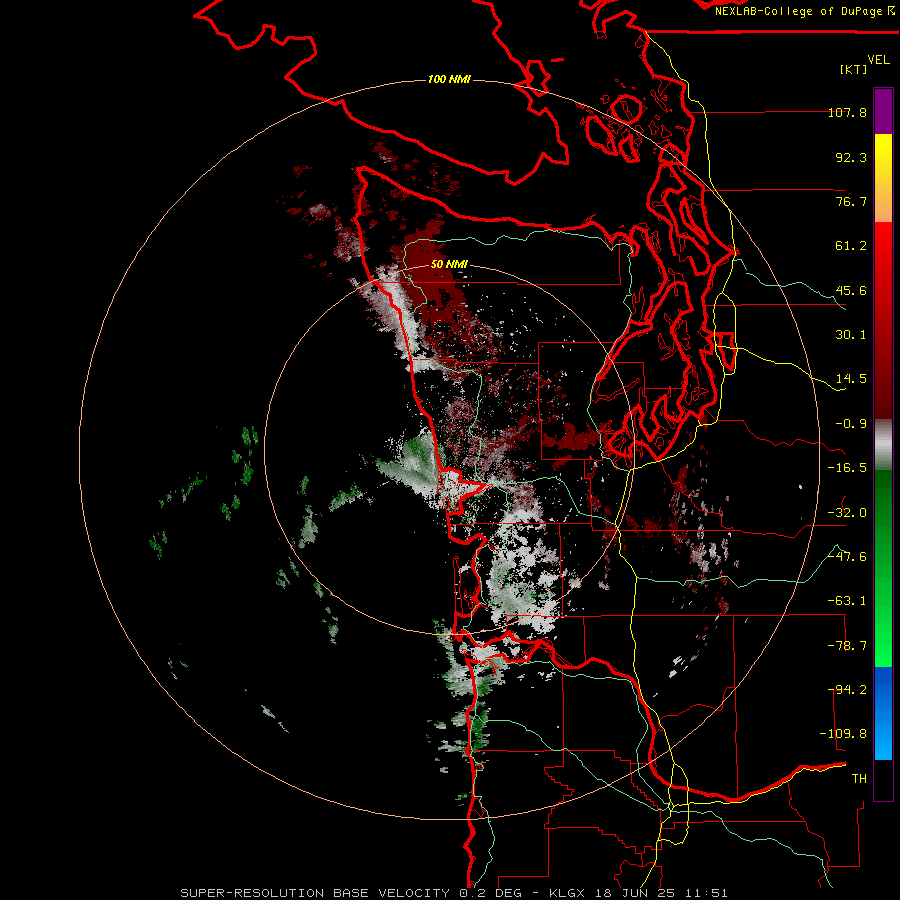Image resolution: width=900 pixels, height=900 pixels.
Task: Click the 50 NMI range ring label
Action: click(449, 264)
